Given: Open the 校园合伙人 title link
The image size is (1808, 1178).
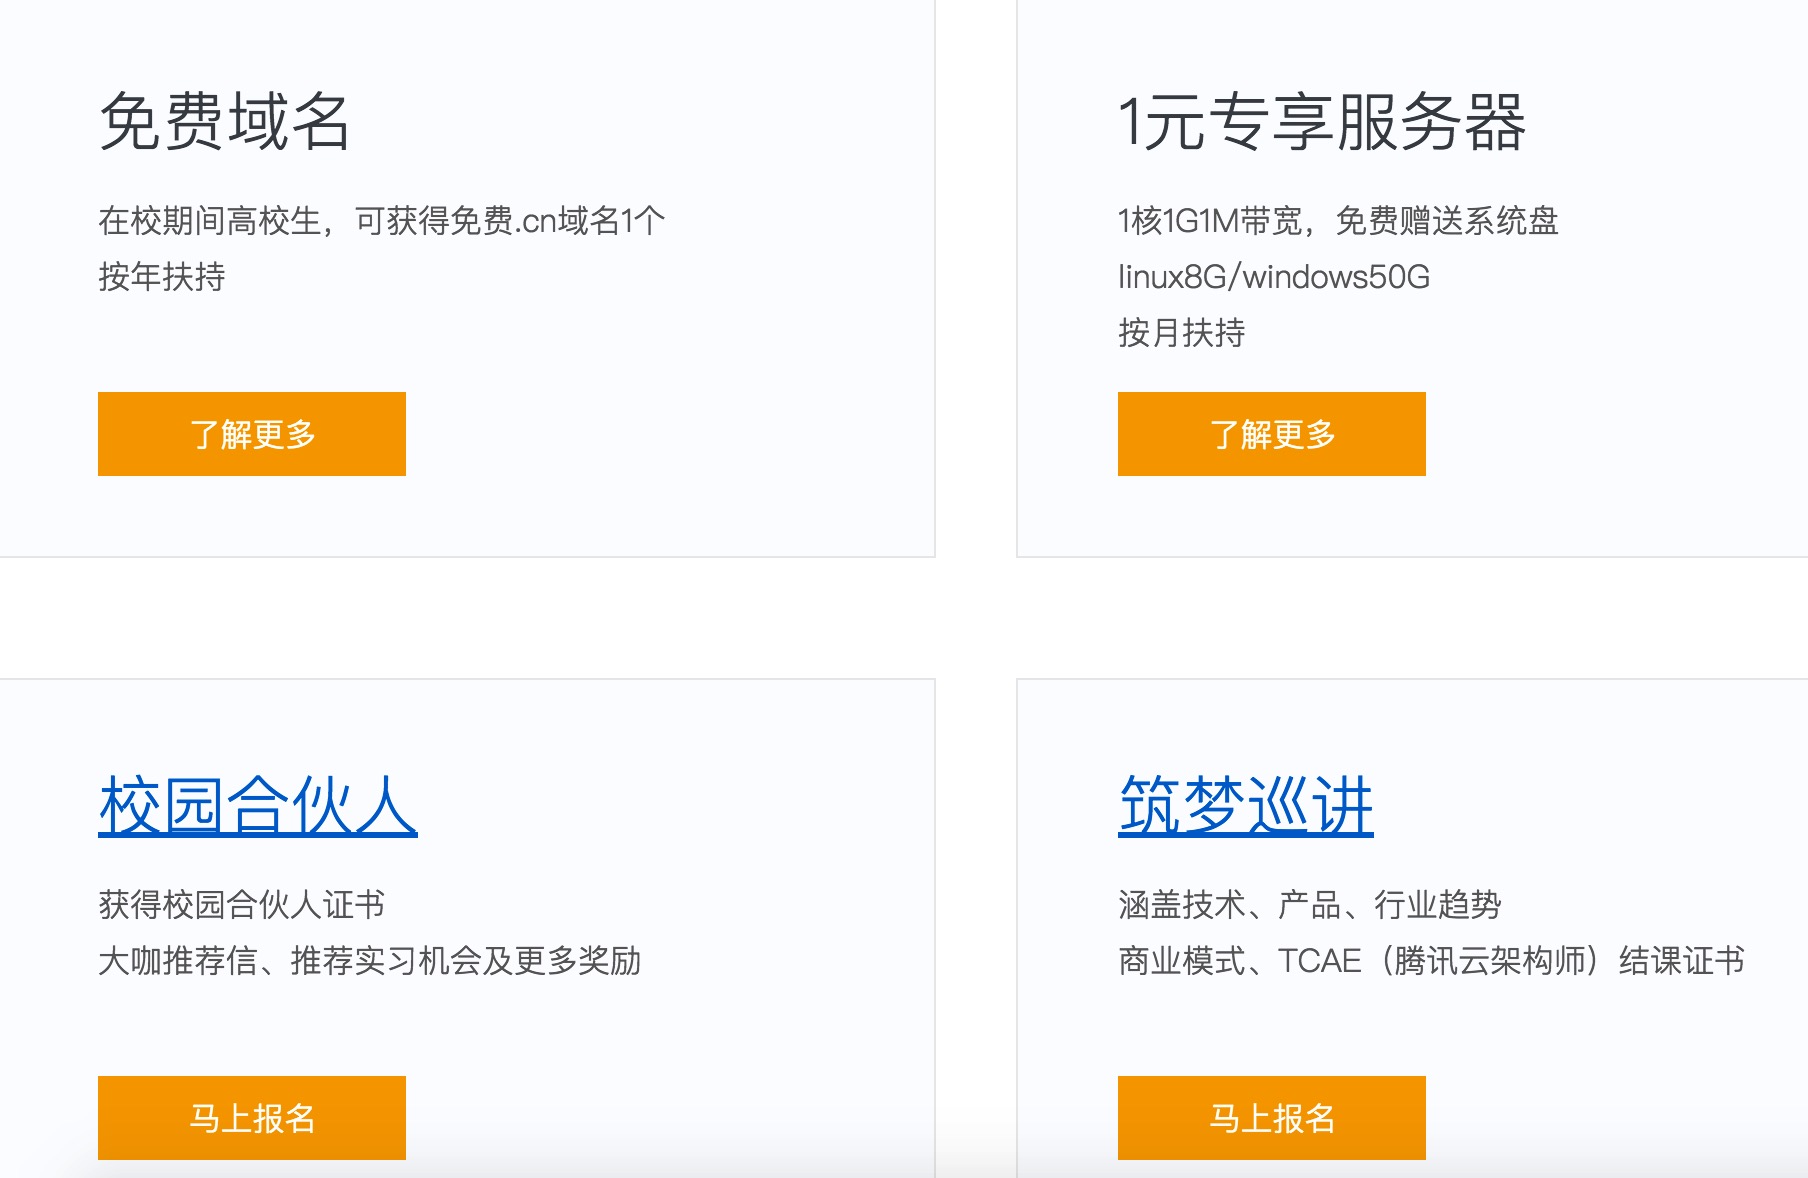Looking at the screenshot, I should coord(258,805).
